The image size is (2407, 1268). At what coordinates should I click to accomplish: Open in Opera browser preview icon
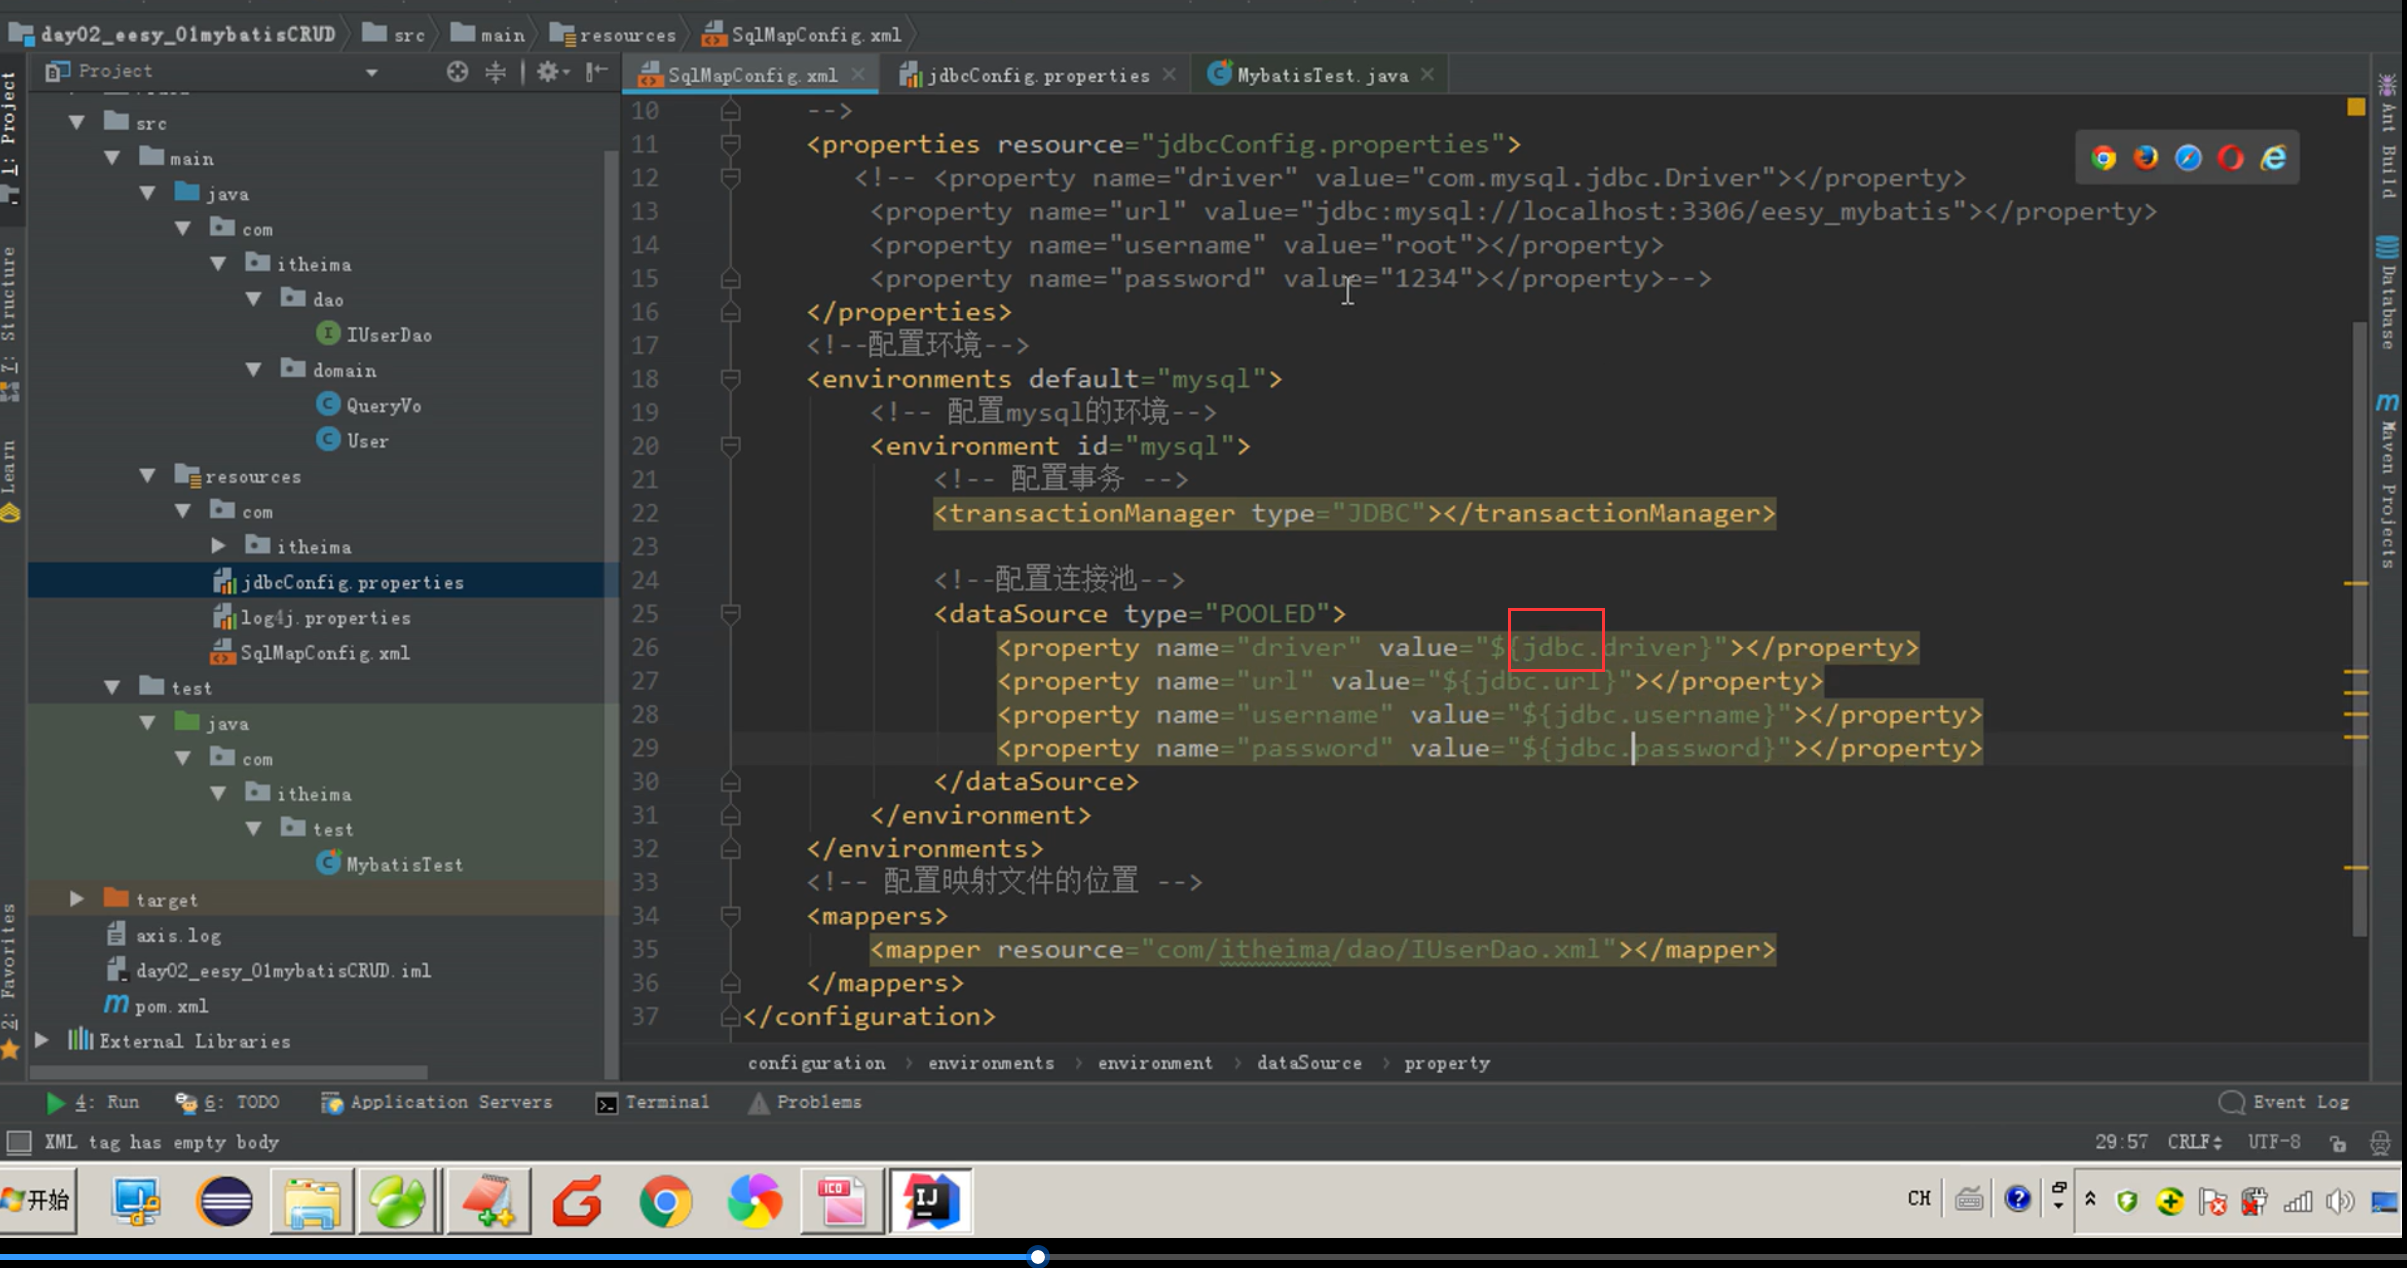[2230, 158]
